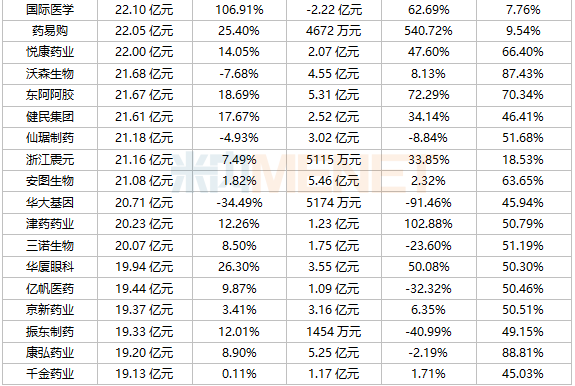Select 亿帆医药 net profit 1.09 亿元
Image resolution: width=575 pixels, height=386 pixels.
tap(333, 289)
